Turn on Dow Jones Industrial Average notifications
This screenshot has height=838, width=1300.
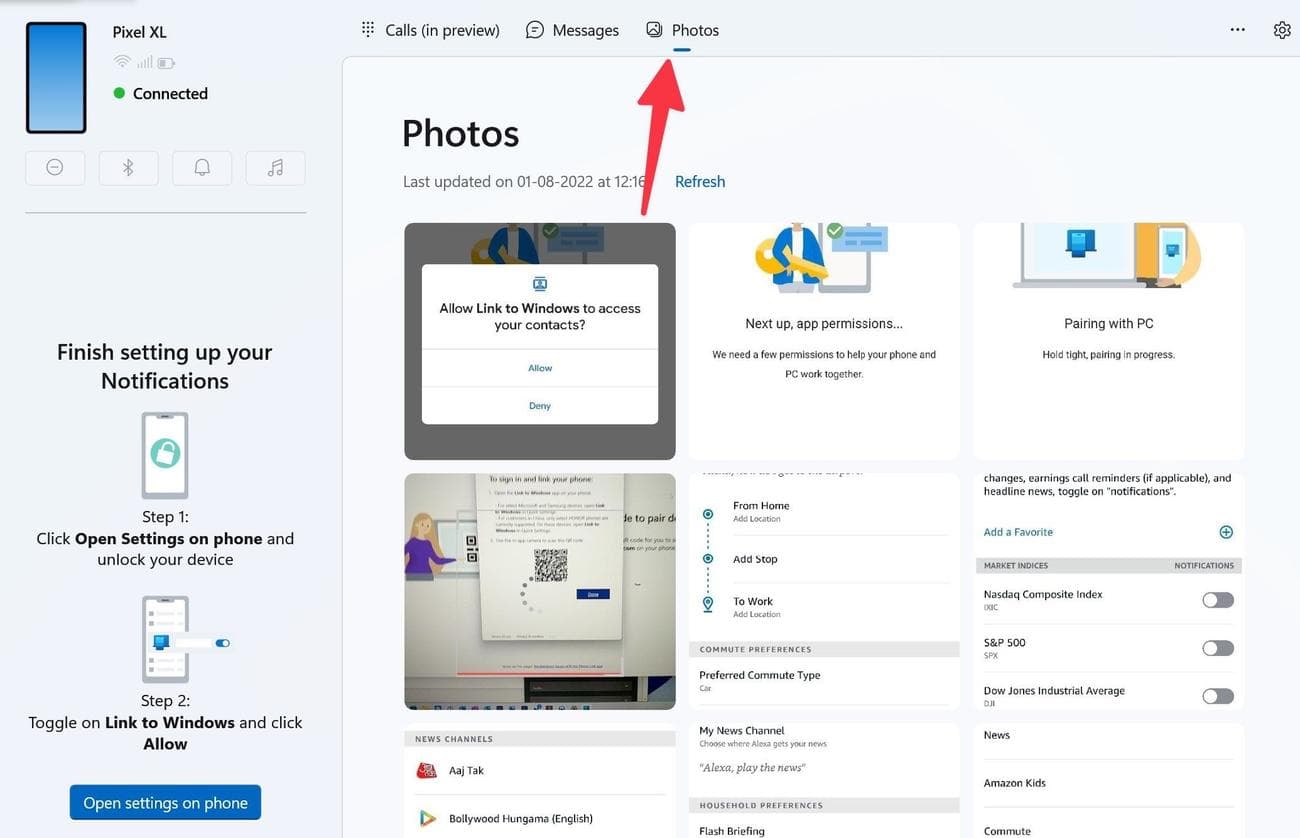point(1217,695)
